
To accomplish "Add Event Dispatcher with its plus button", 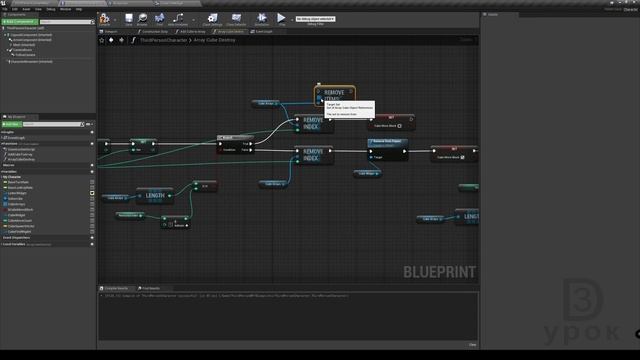I will coord(92,238).
